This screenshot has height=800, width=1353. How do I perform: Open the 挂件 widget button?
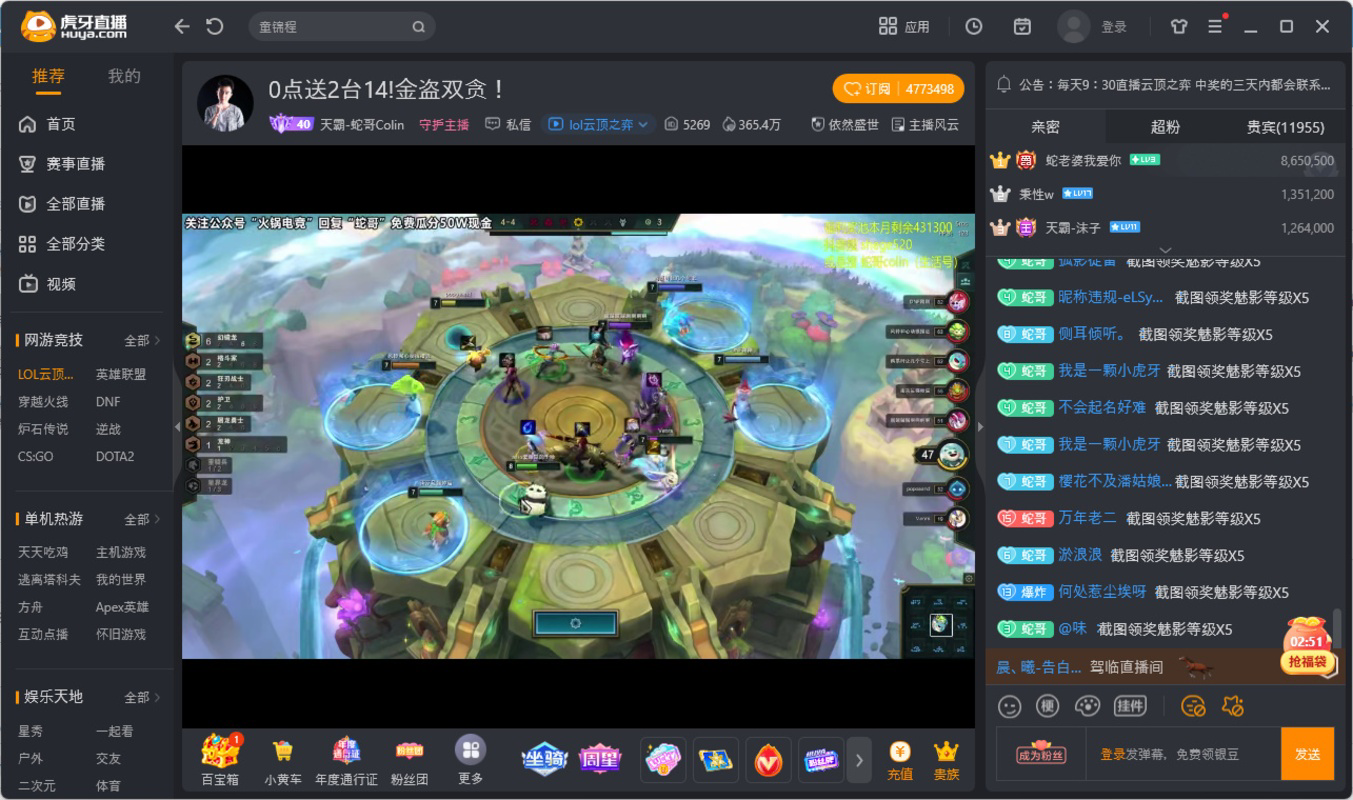(1130, 706)
